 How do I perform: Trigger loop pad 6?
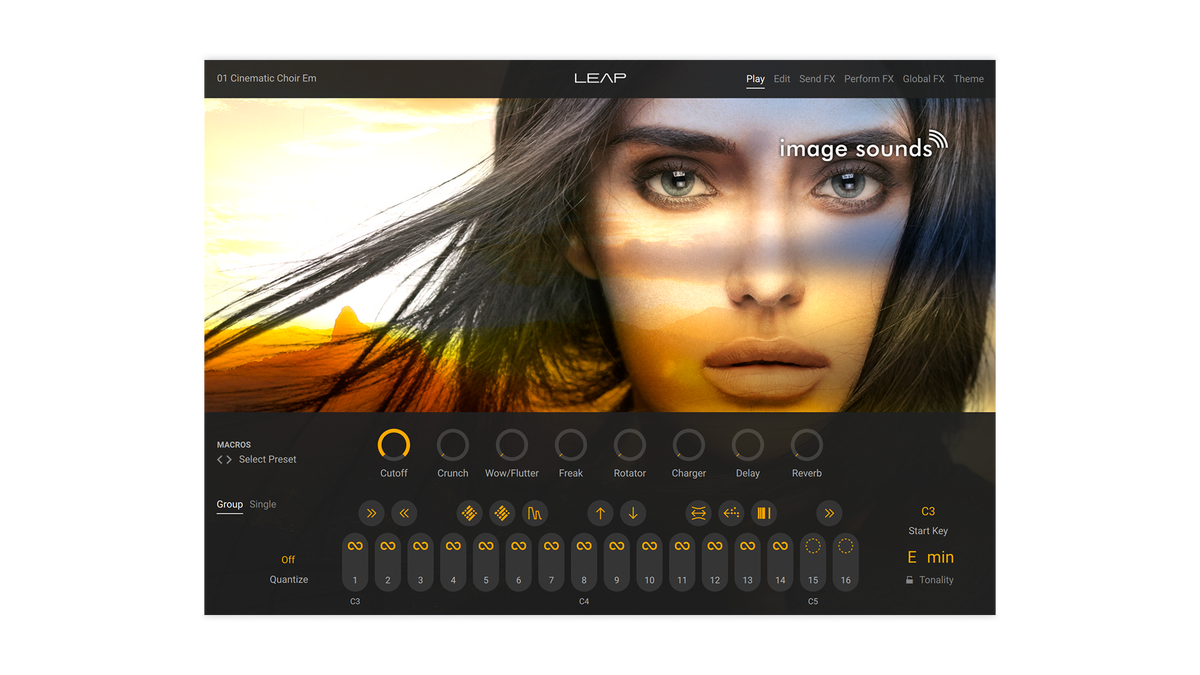(x=519, y=562)
